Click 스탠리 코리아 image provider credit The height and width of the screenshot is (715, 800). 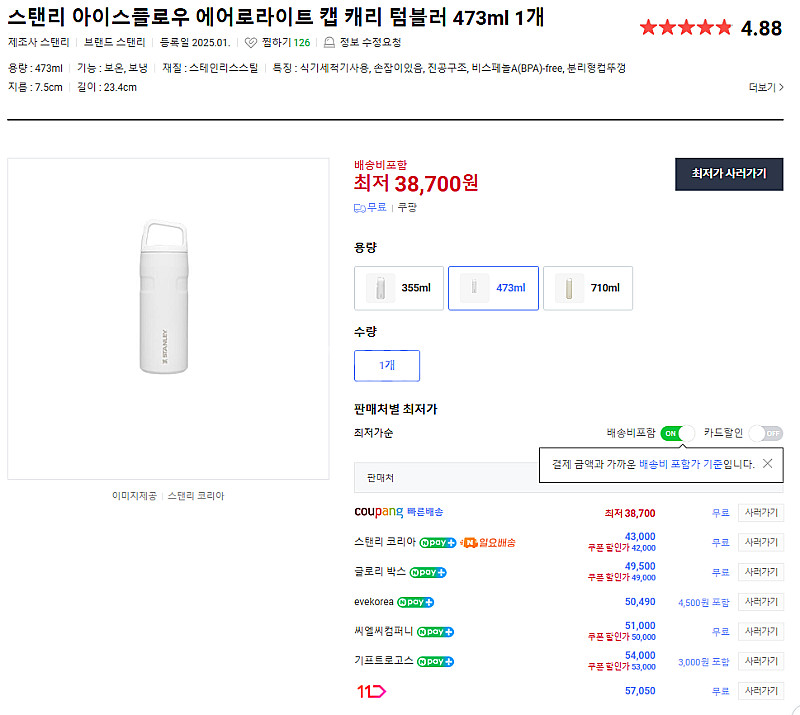196,496
